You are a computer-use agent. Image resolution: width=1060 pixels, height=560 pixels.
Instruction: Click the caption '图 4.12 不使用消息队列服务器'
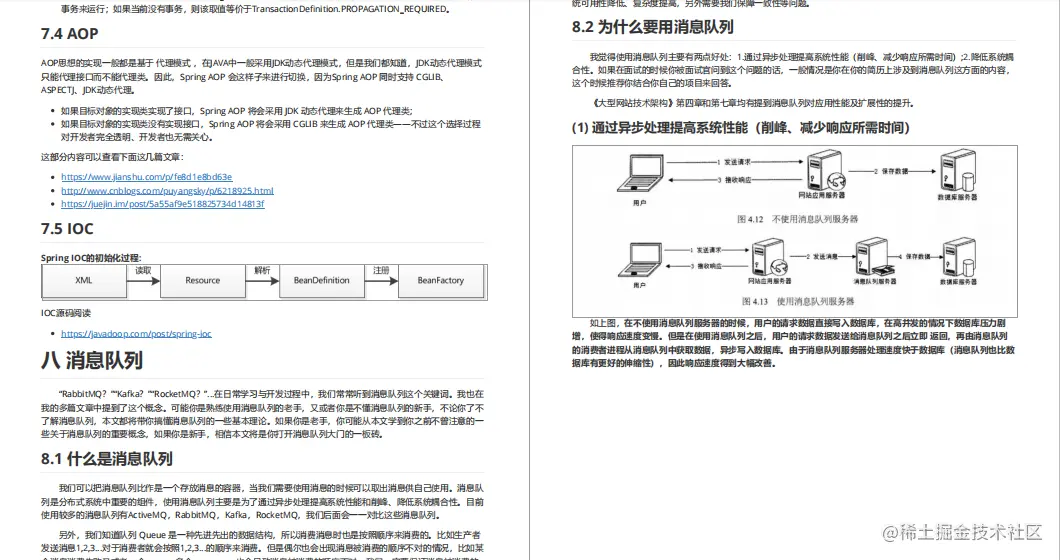pos(798,219)
